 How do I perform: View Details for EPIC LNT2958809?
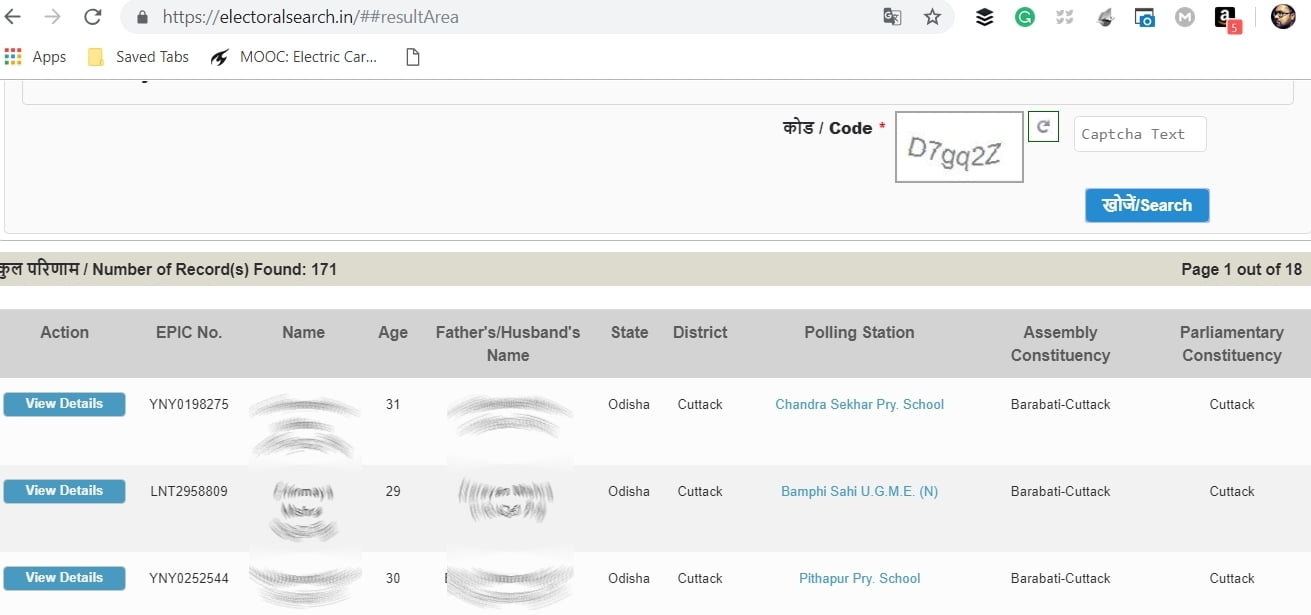(64, 491)
